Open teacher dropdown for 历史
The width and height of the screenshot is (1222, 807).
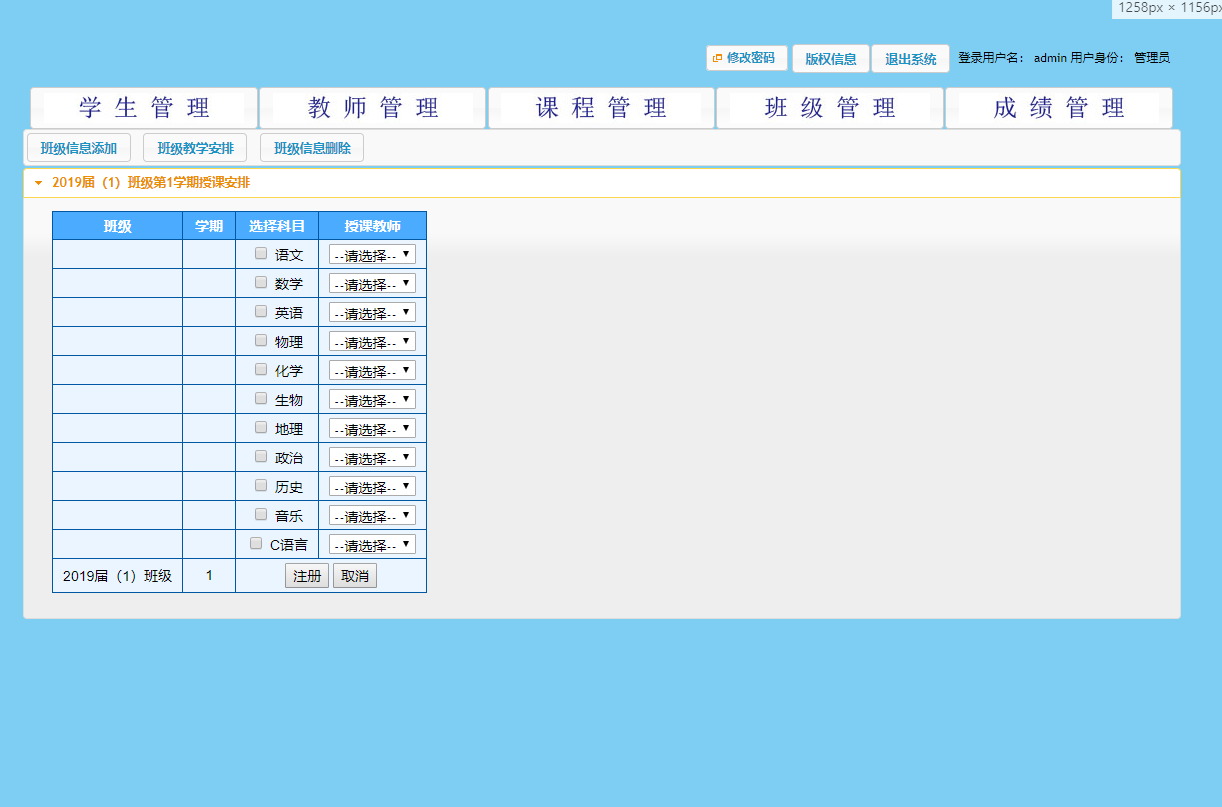coord(372,487)
